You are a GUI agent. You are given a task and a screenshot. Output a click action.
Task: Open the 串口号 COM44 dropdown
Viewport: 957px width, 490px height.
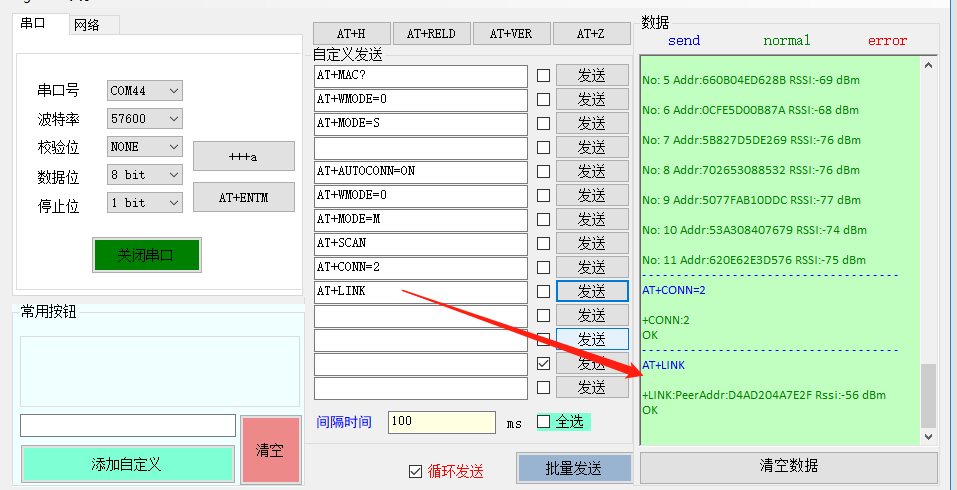(145, 91)
